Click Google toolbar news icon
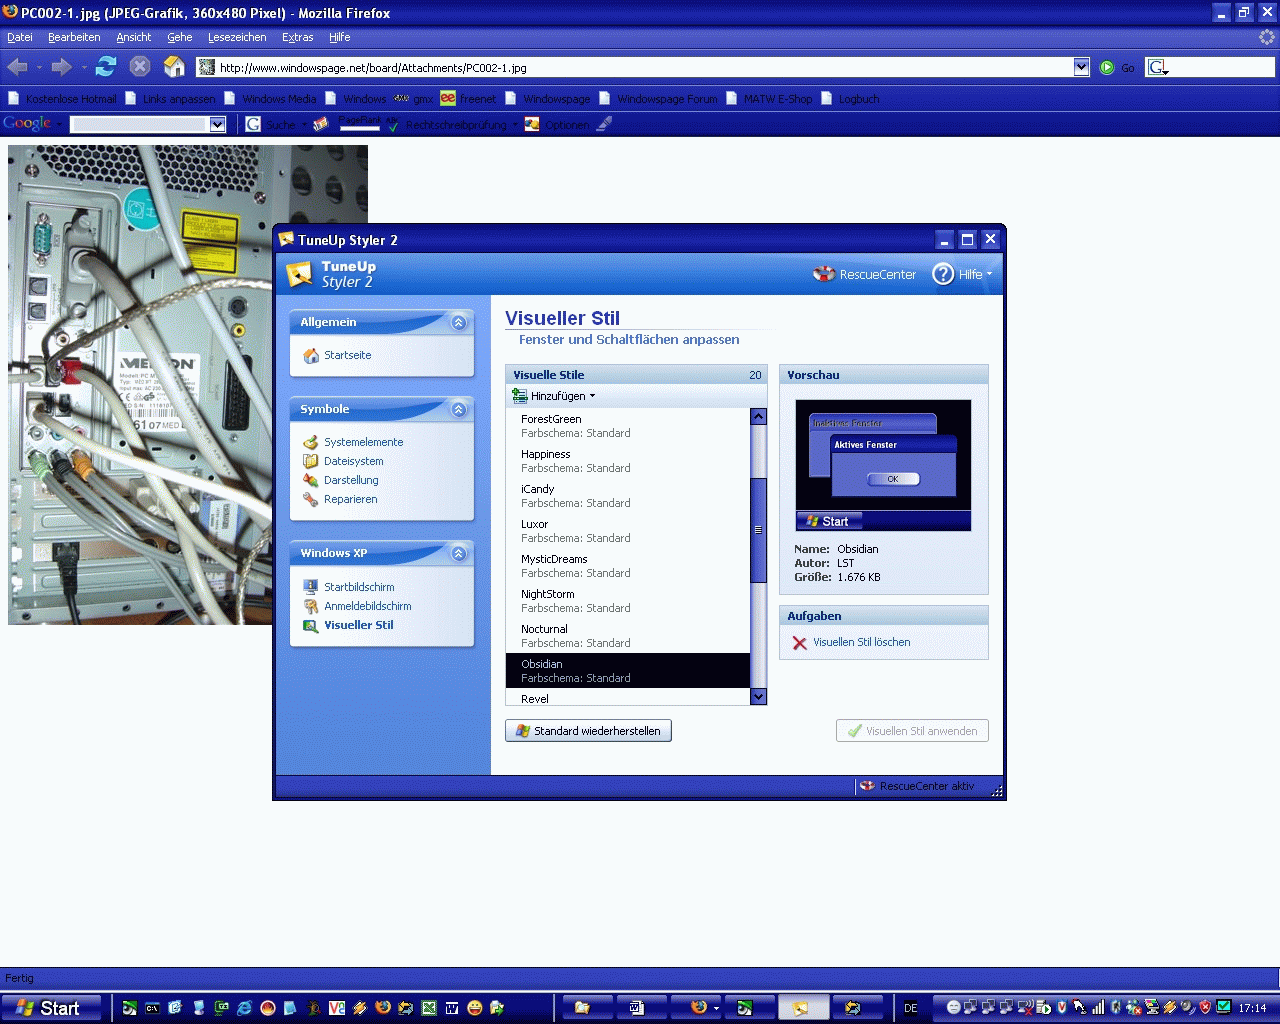The width and height of the screenshot is (1280, 1024). coord(321,125)
